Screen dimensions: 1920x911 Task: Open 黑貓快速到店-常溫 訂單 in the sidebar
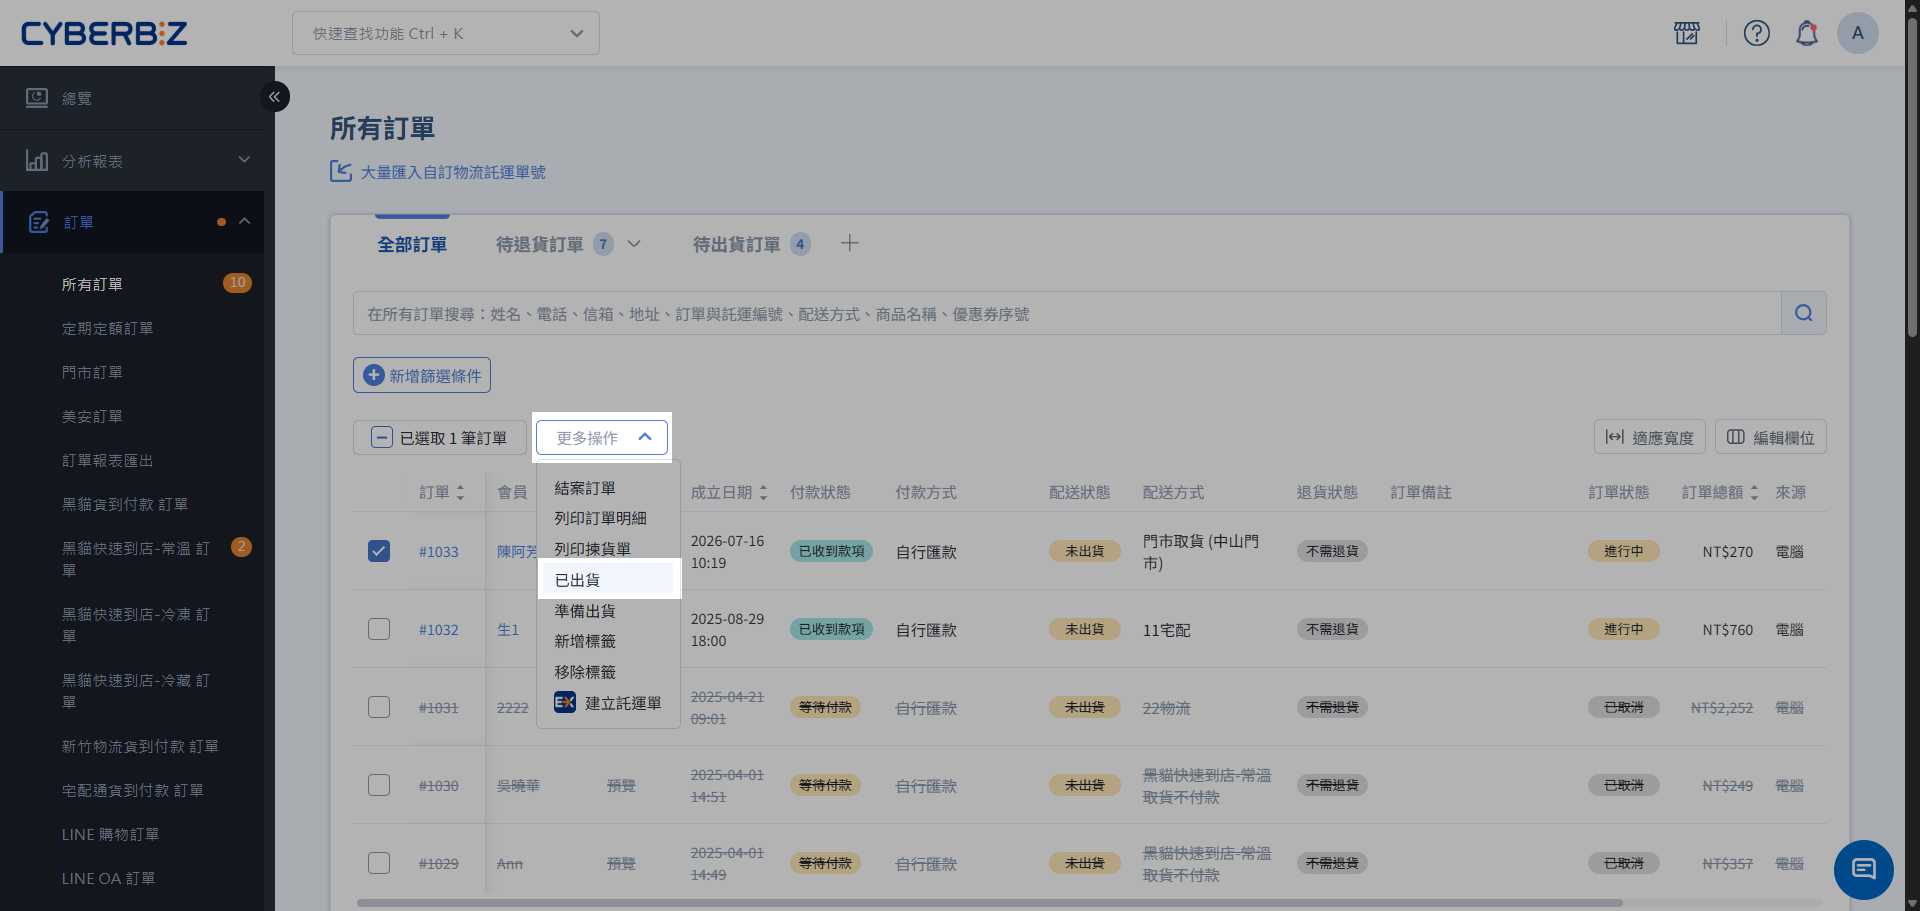pyautogui.click(x=135, y=559)
